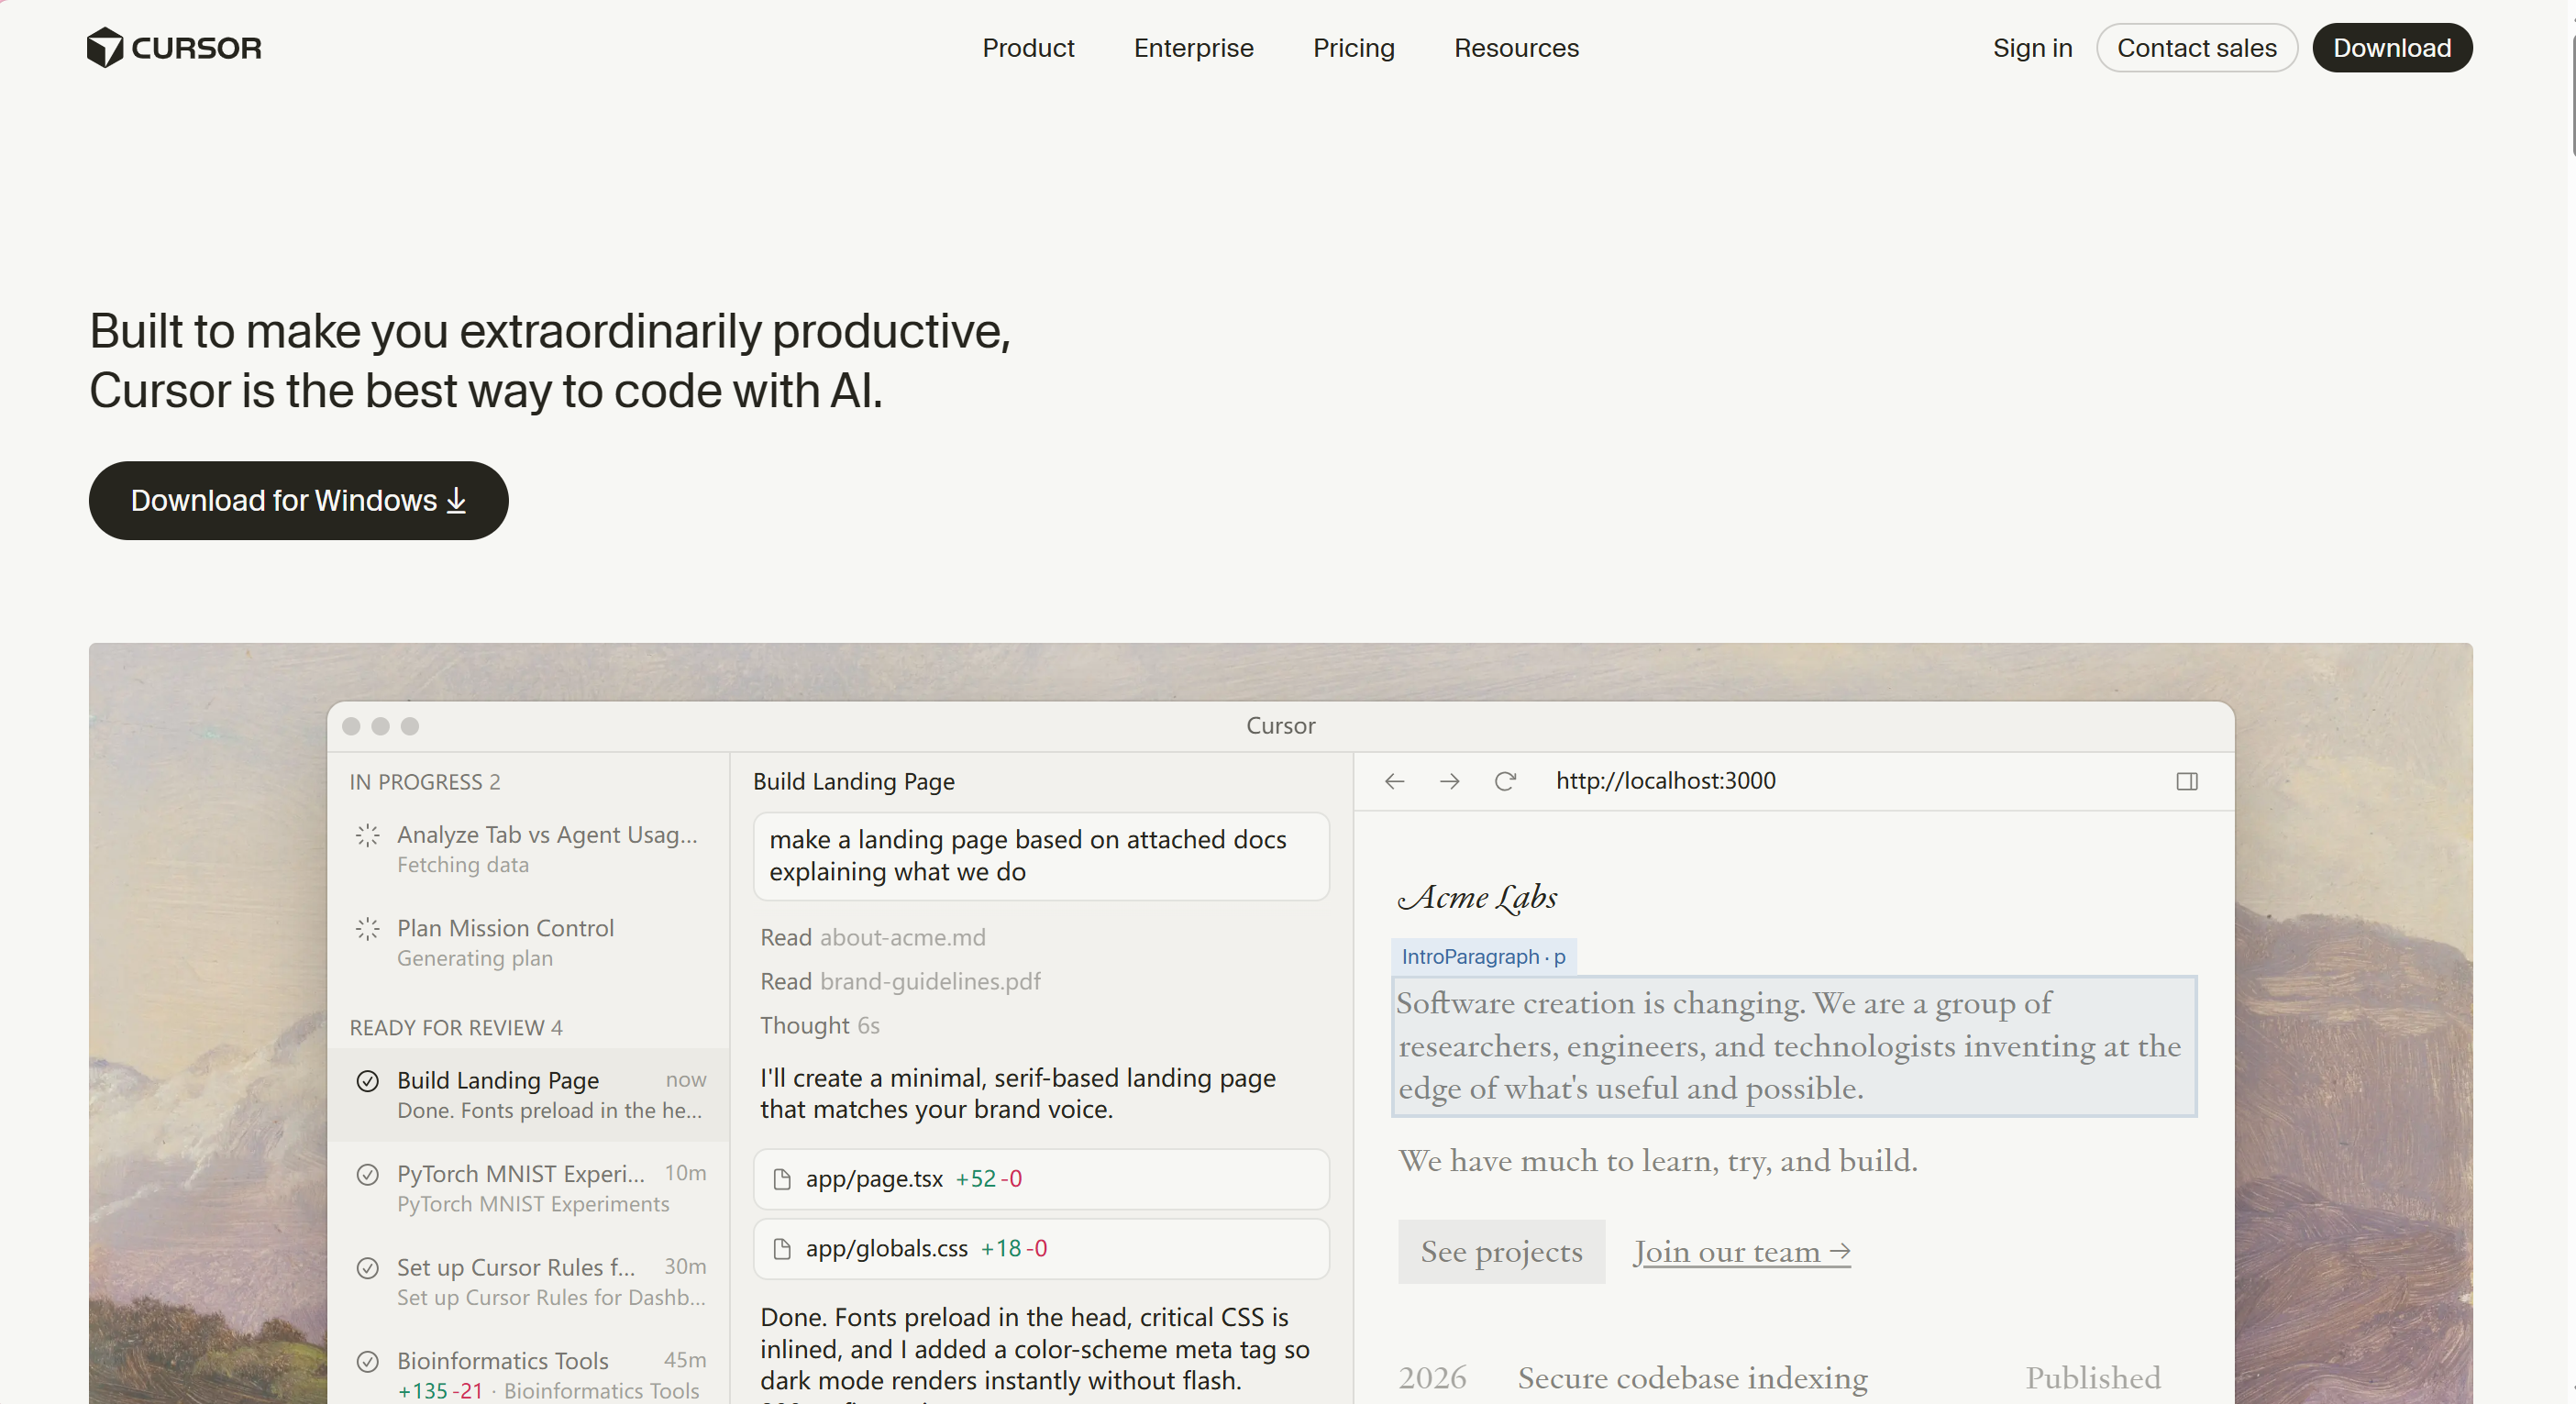The image size is (2576, 1404).
Task: Click the prompt box 'make a landing page'
Action: coord(1040,856)
